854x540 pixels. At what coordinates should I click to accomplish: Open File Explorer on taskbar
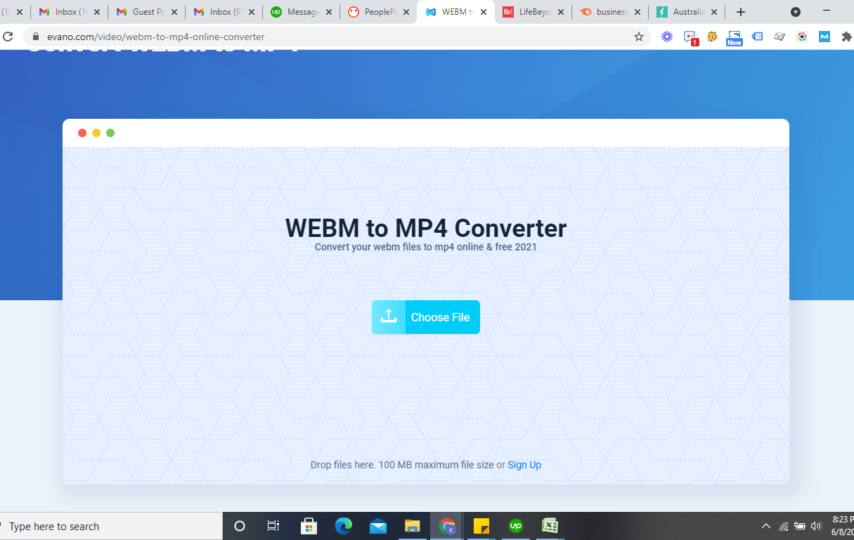(x=412, y=526)
